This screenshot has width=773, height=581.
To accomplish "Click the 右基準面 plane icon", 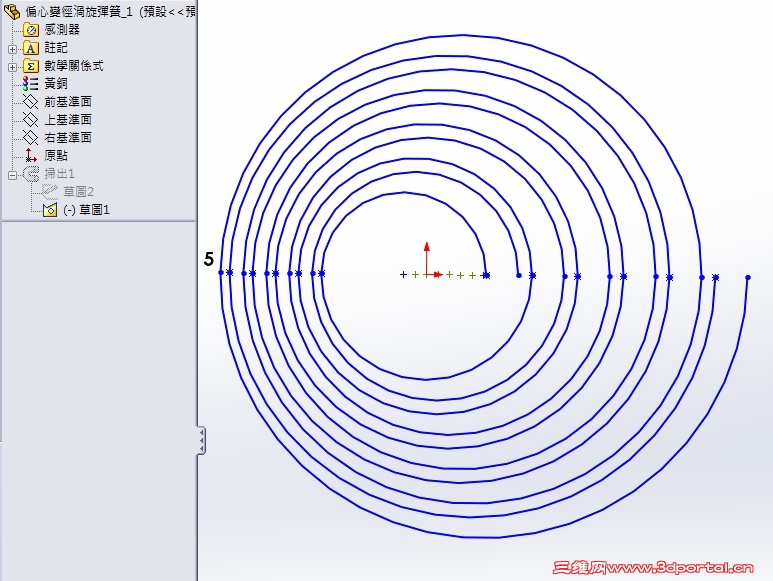I will (31, 137).
